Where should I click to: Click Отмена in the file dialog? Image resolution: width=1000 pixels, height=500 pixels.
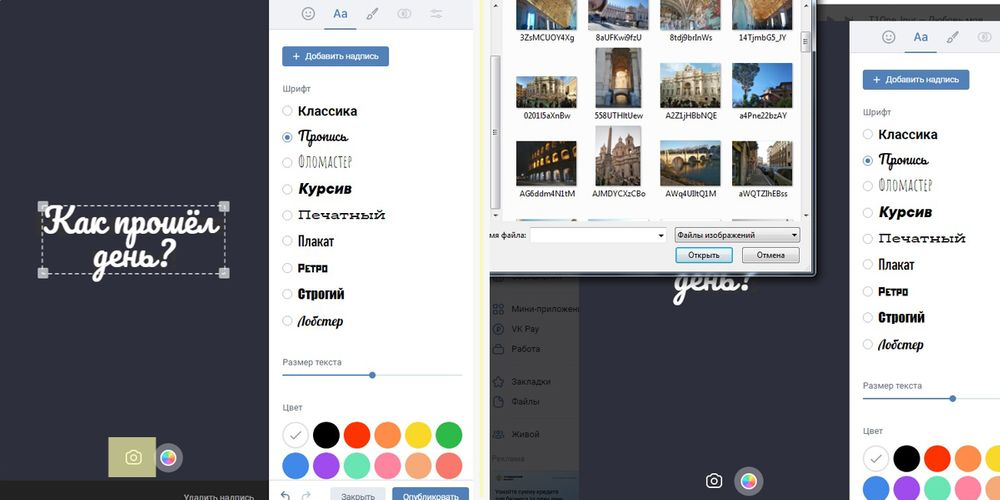pos(770,255)
